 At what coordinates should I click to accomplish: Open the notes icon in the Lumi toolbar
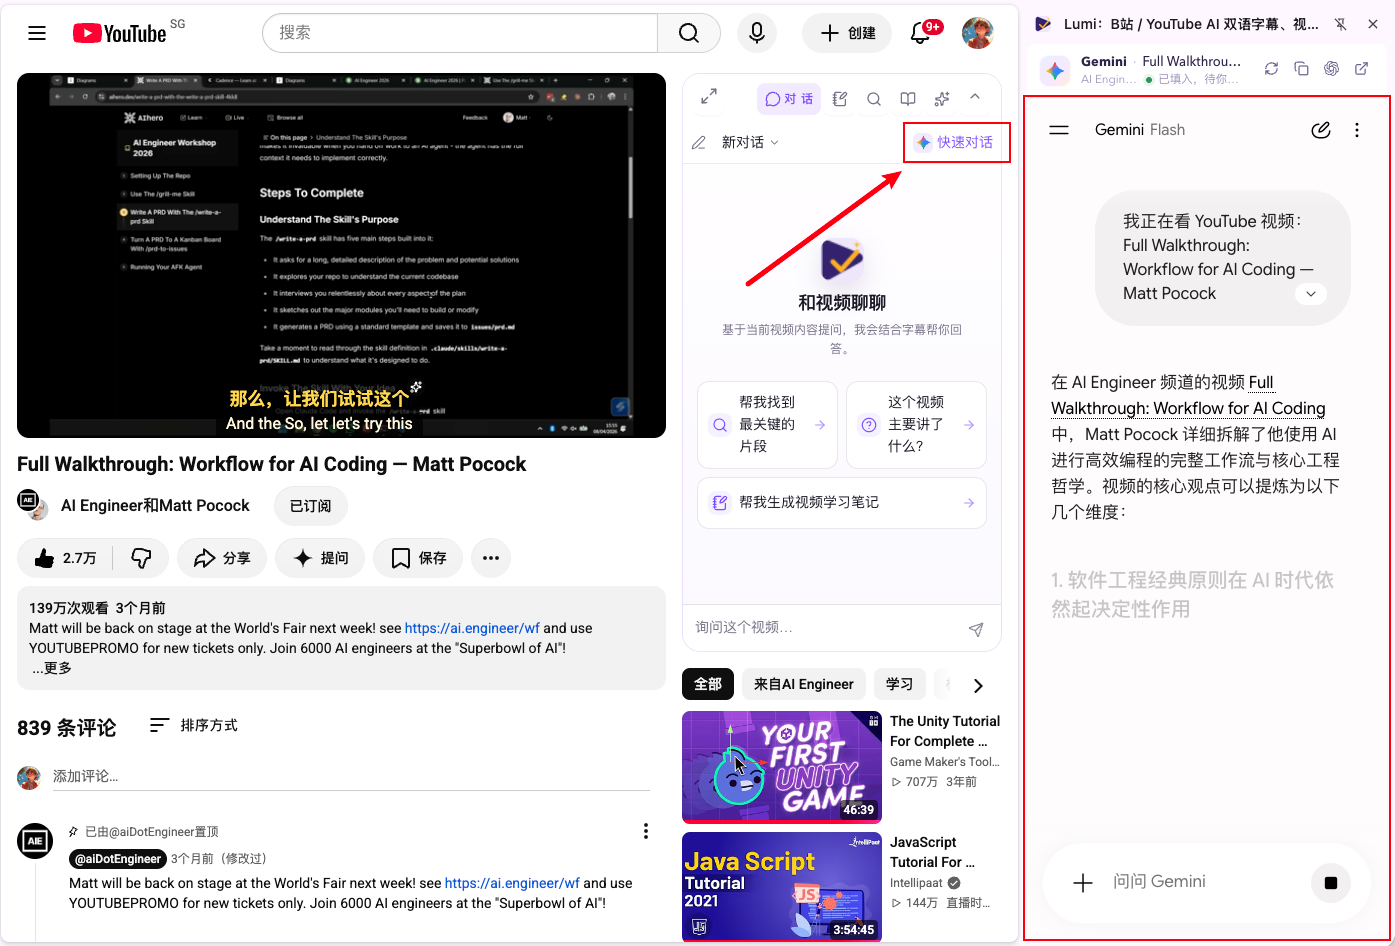(x=840, y=99)
